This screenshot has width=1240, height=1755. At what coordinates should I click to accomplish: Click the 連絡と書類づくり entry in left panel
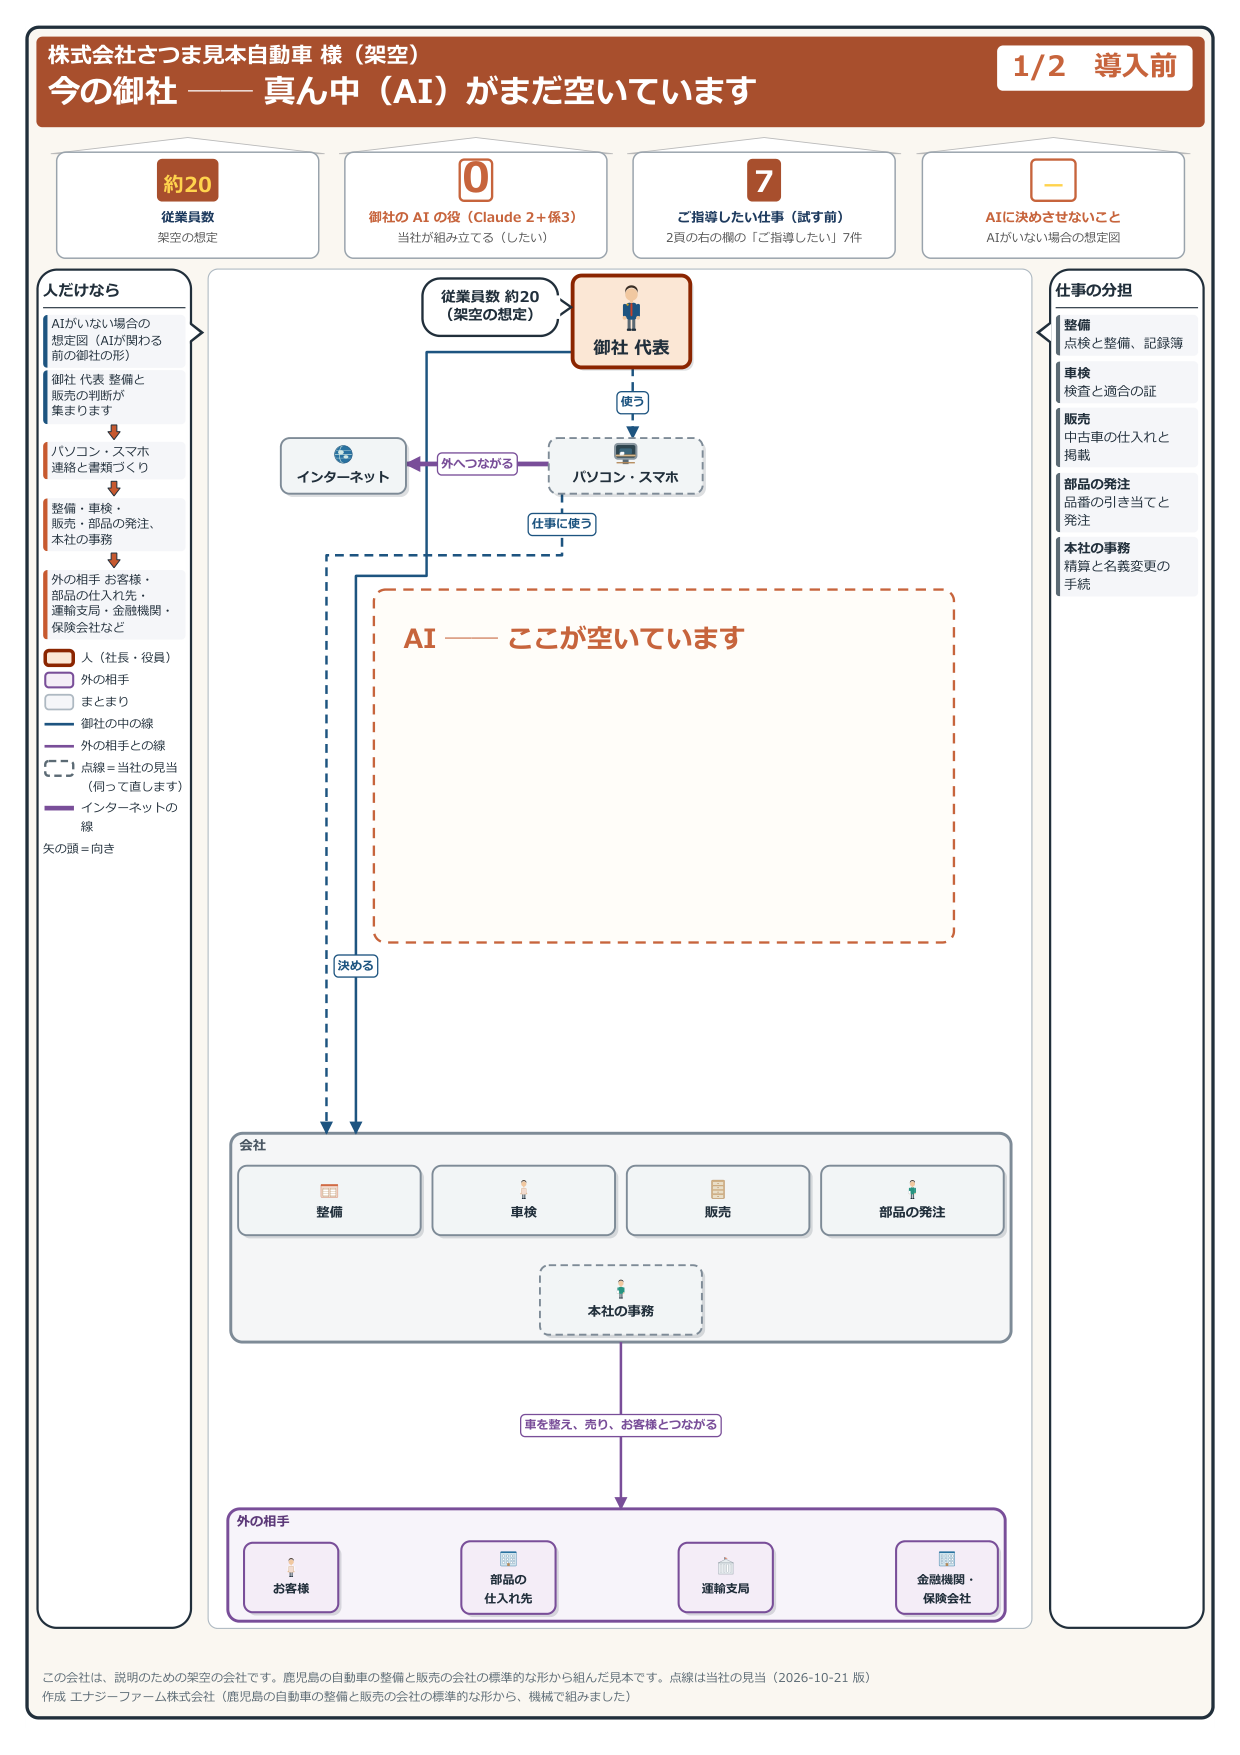tap(114, 459)
